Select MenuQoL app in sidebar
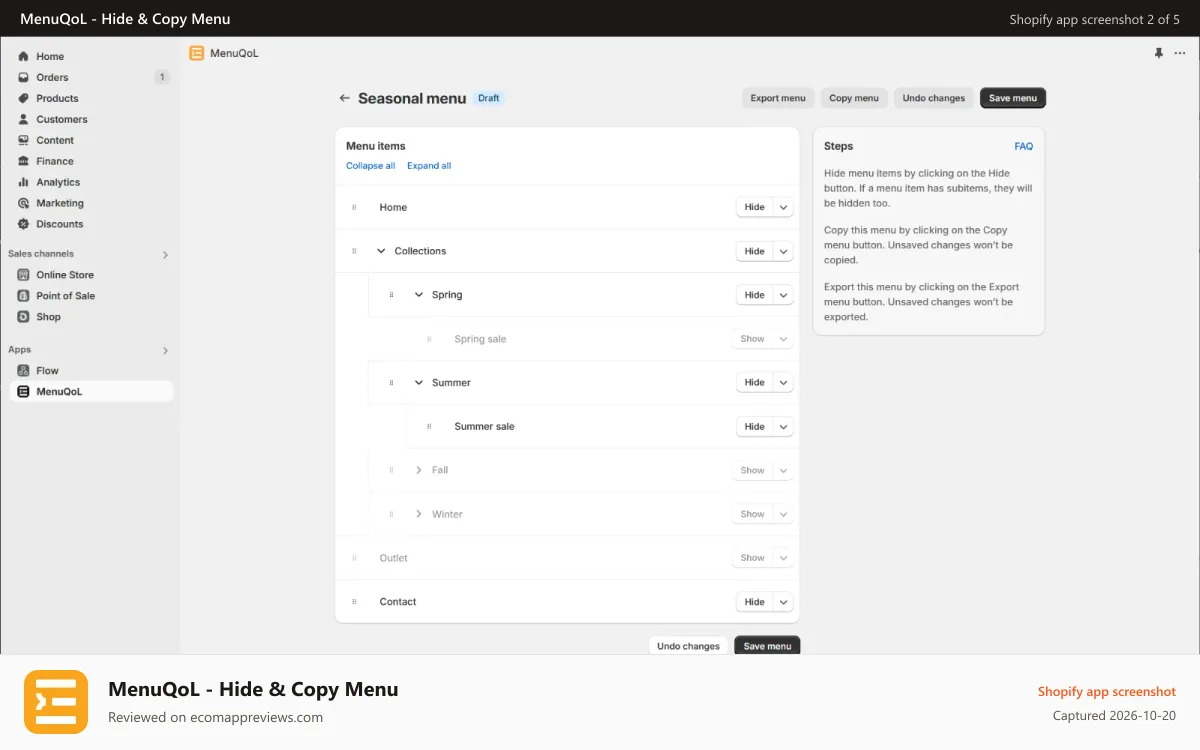 point(91,392)
